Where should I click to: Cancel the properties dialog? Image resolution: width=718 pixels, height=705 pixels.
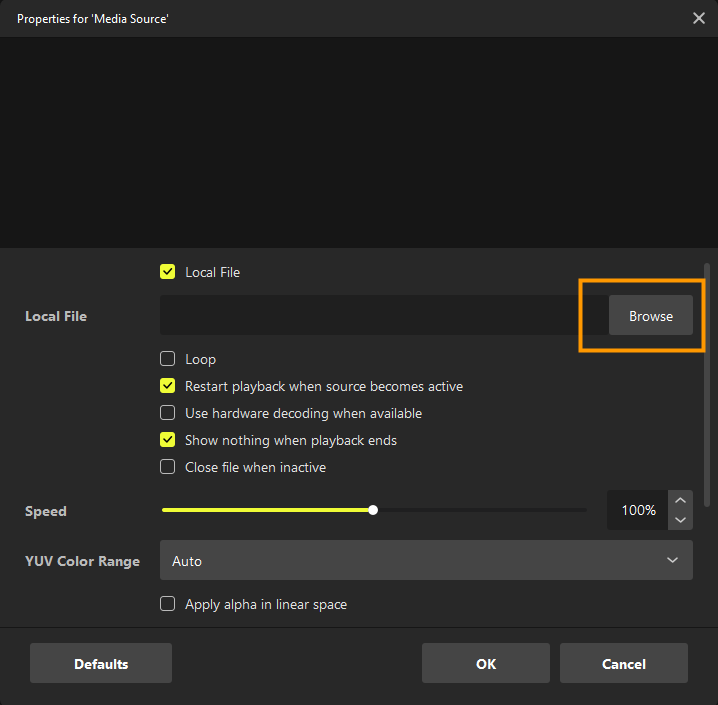(x=623, y=664)
